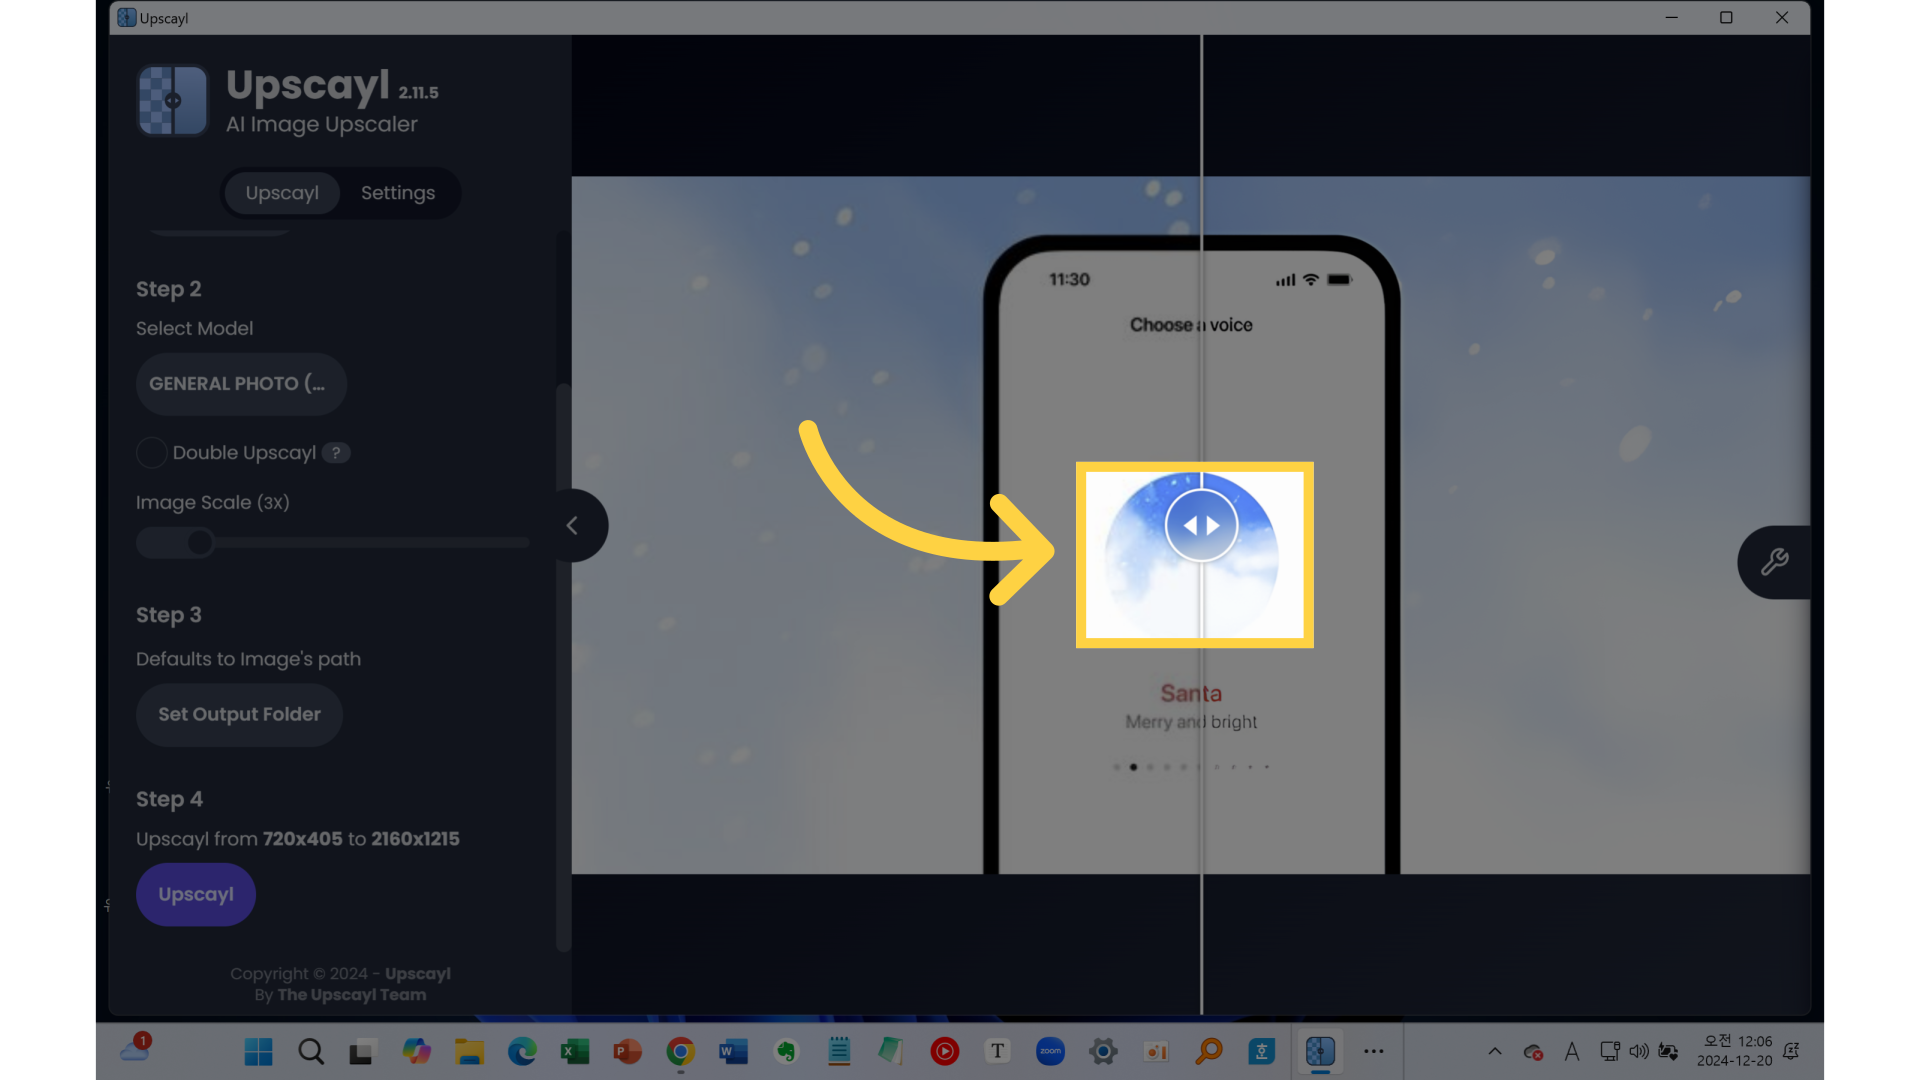Click the Upscayl action button in Step 4
This screenshot has height=1080, width=1920.
pyautogui.click(x=195, y=894)
